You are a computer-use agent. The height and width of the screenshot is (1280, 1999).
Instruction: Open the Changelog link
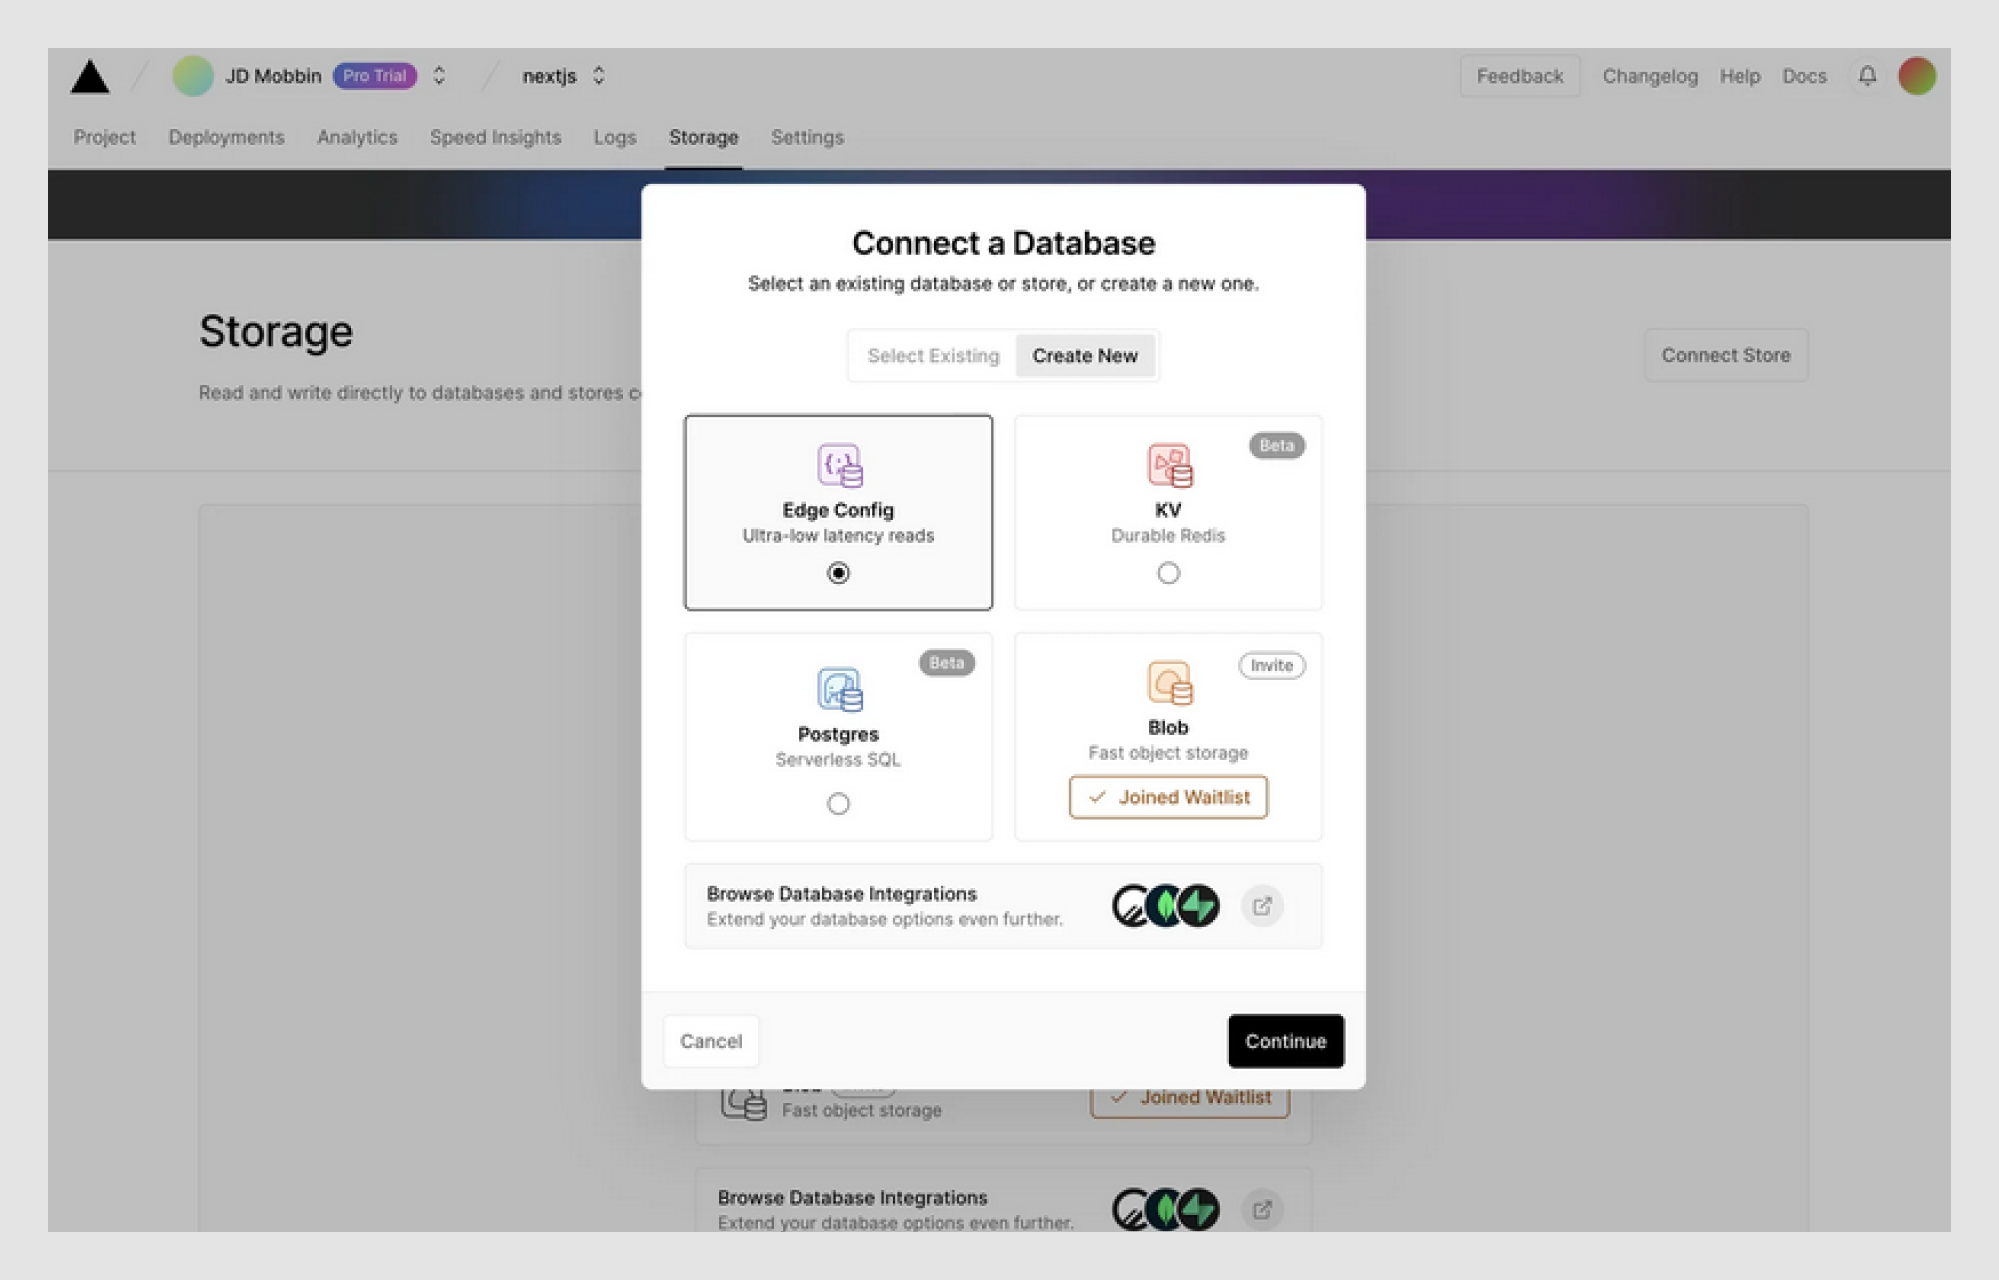coord(1650,76)
